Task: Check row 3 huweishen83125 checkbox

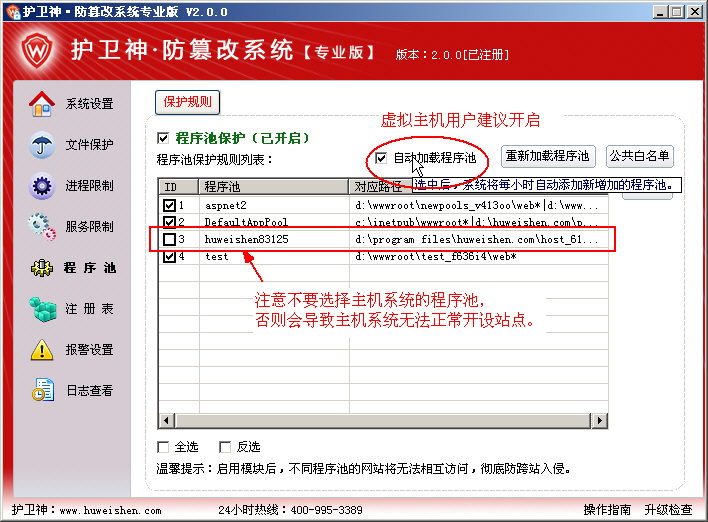Action: coord(169,239)
